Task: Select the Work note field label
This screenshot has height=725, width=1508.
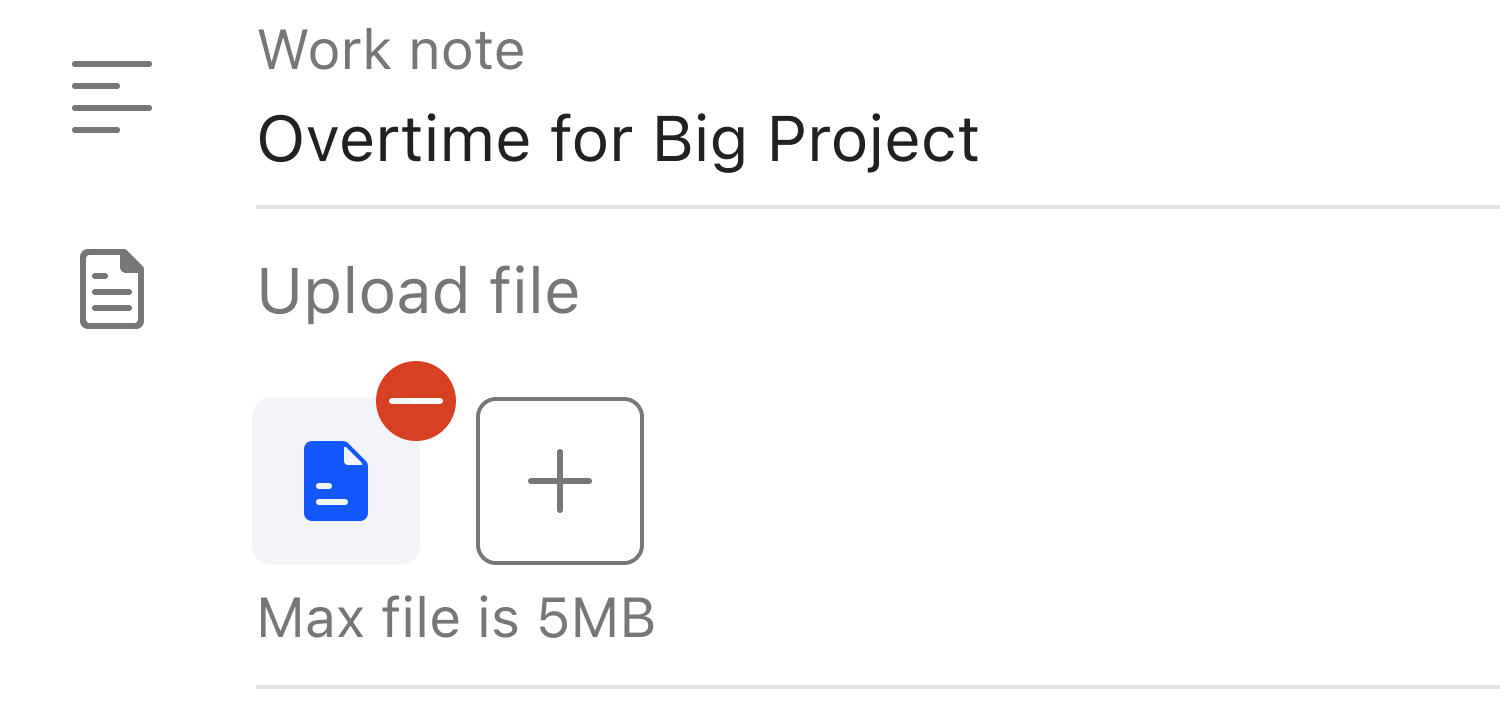Action: pyautogui.click(x=391, y=49)
